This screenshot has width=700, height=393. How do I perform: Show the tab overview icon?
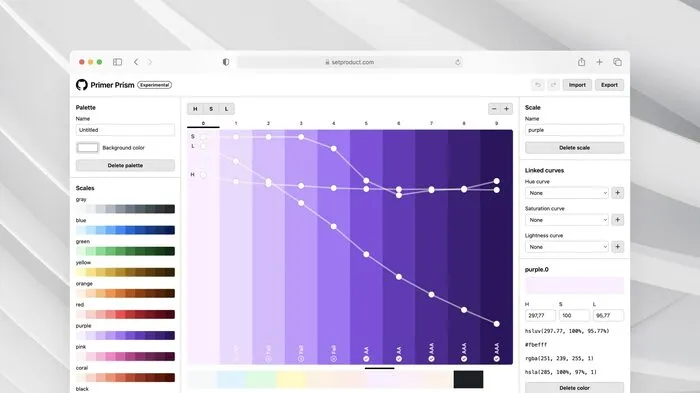coord(617,62)
